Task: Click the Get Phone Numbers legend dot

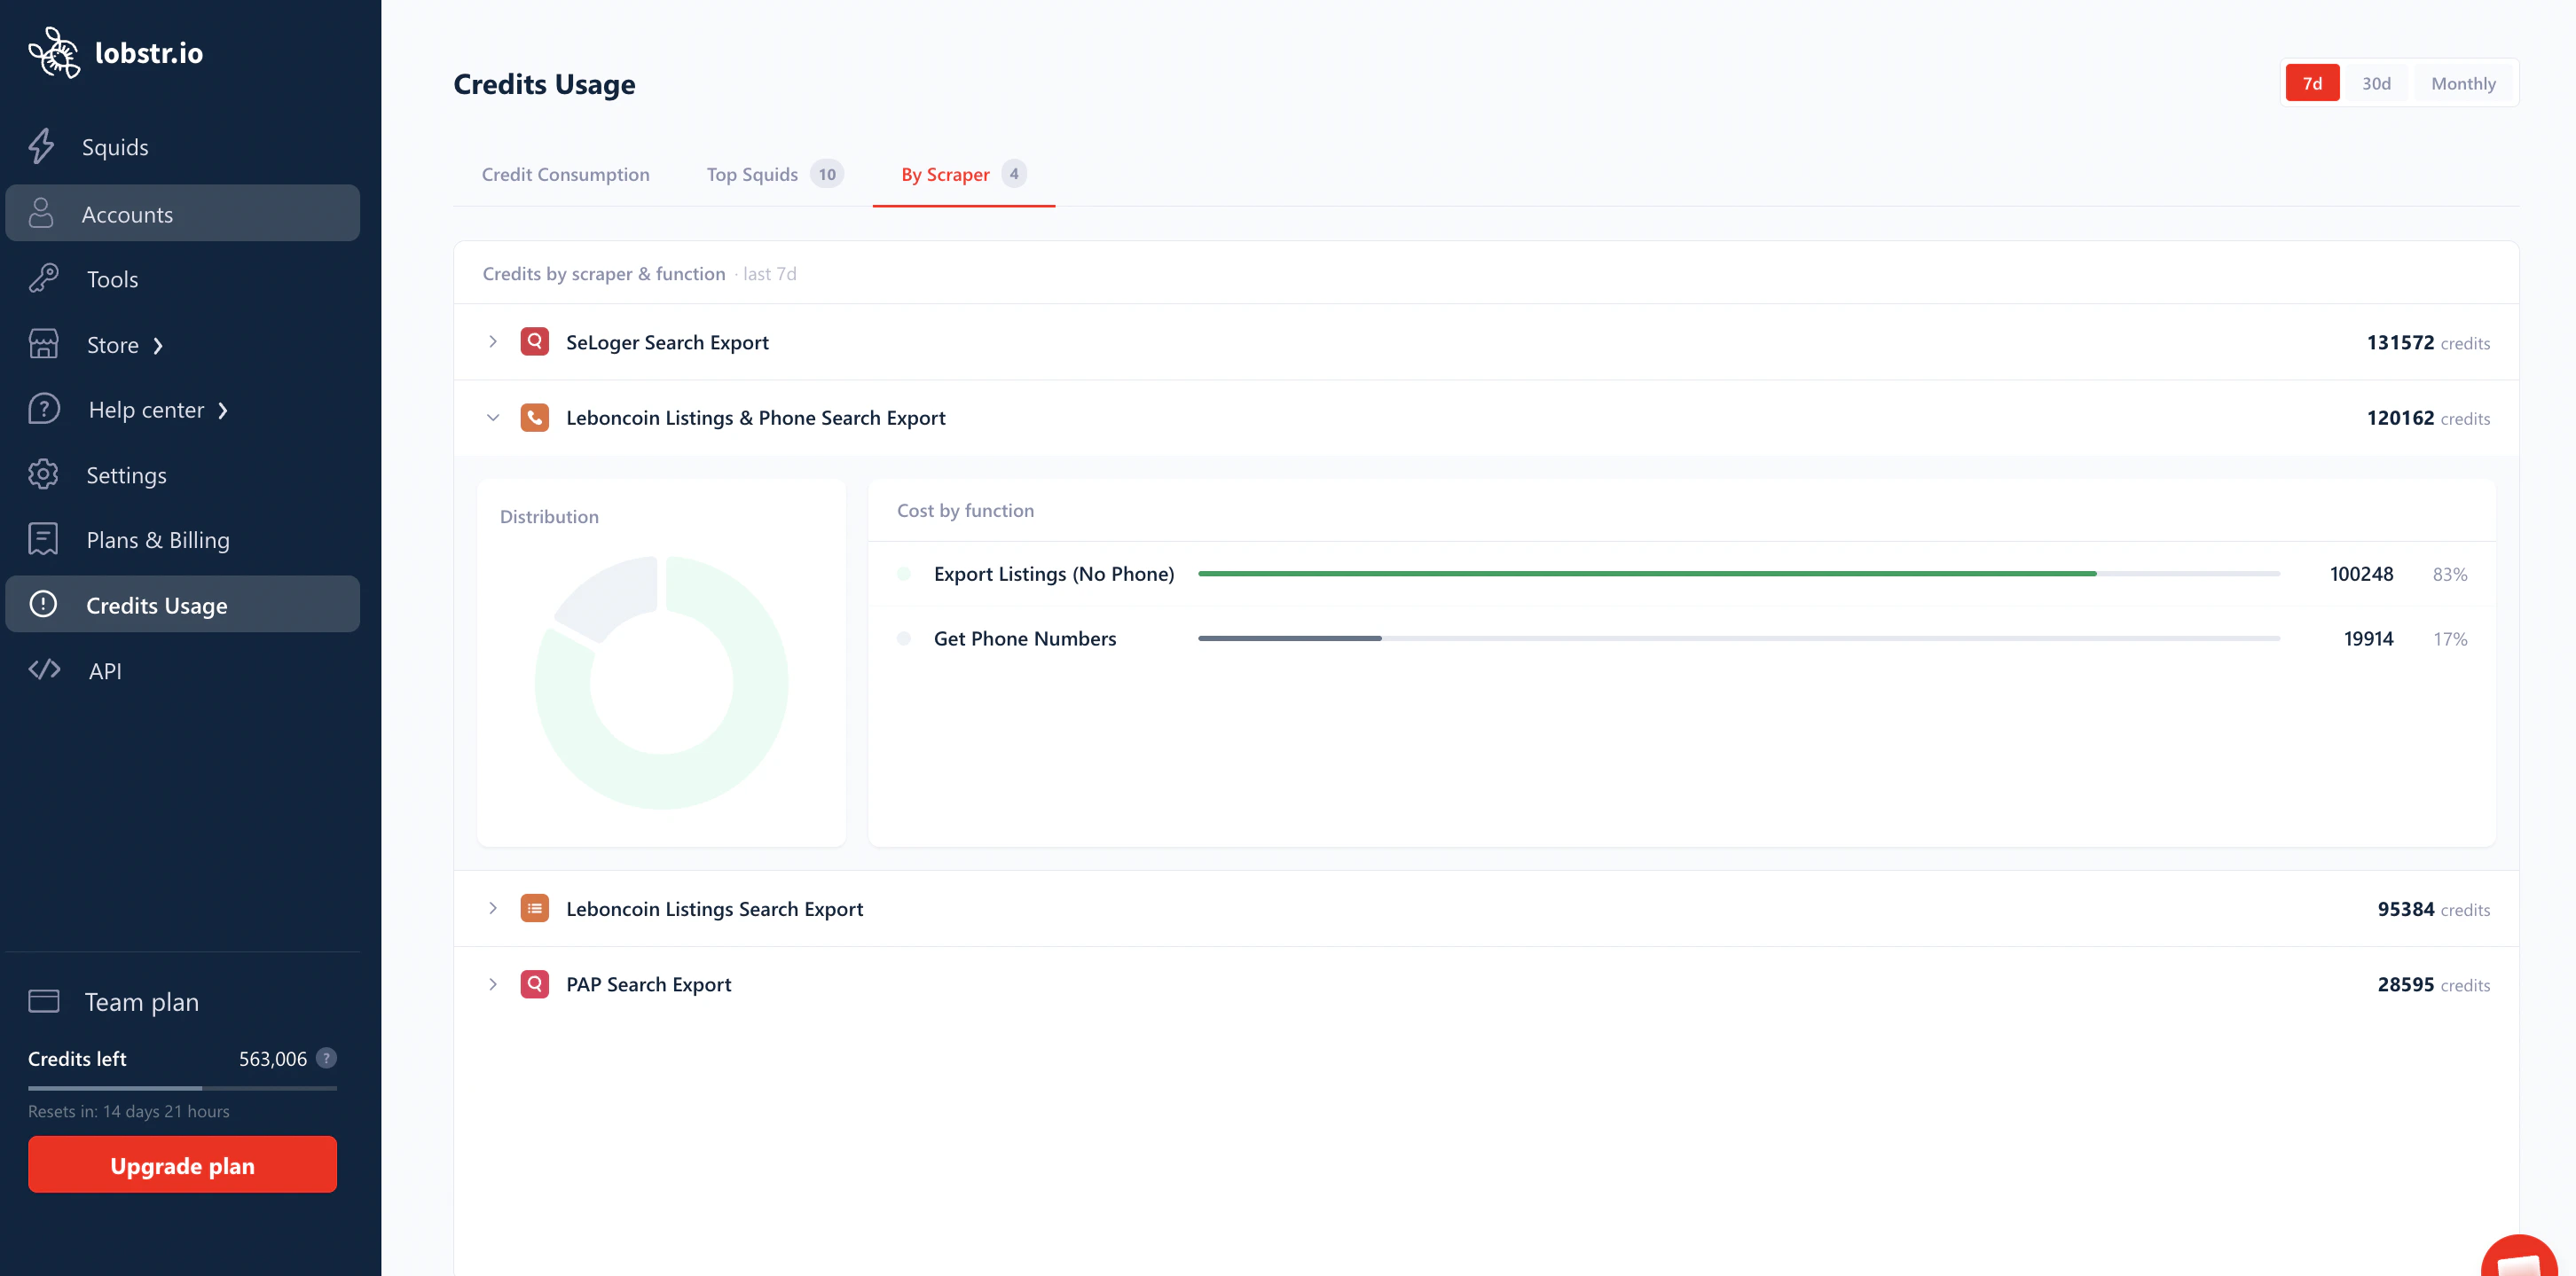Action: pos(904,638)
